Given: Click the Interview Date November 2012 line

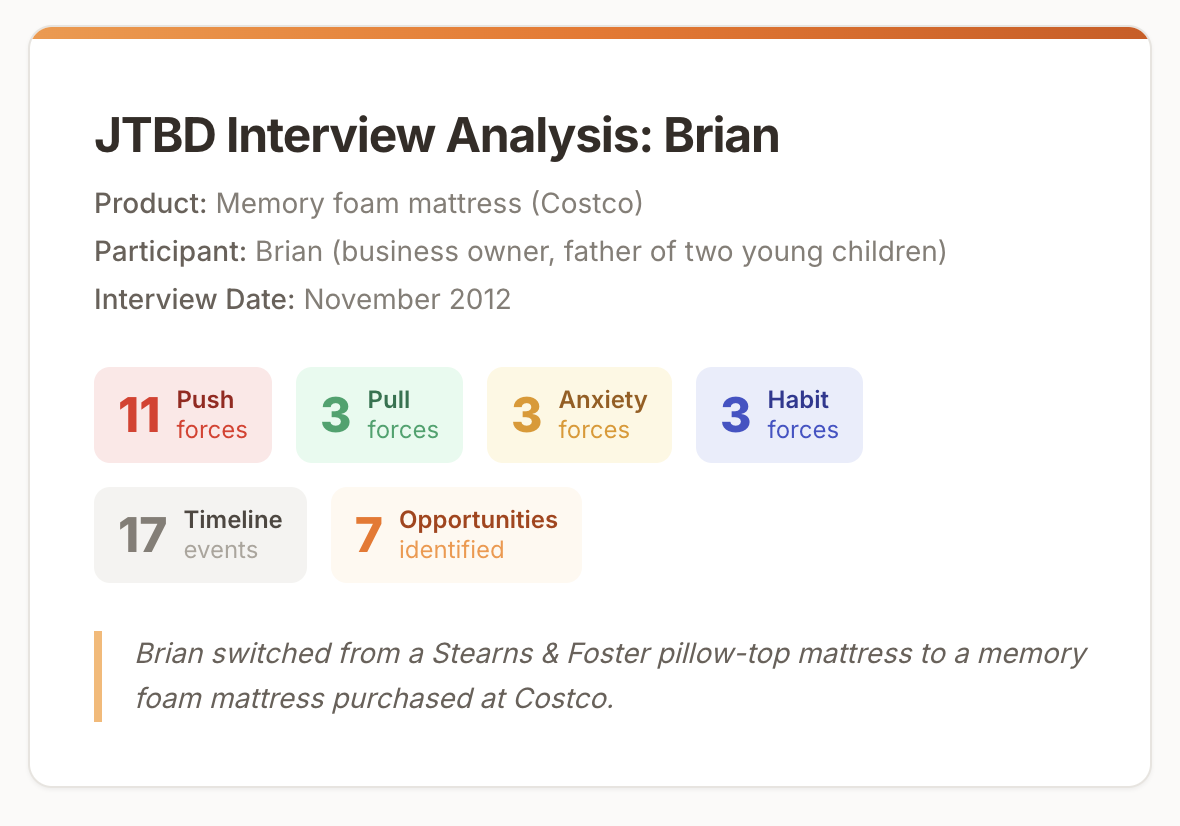Looking at the screenshot, I should pos(303,299).
